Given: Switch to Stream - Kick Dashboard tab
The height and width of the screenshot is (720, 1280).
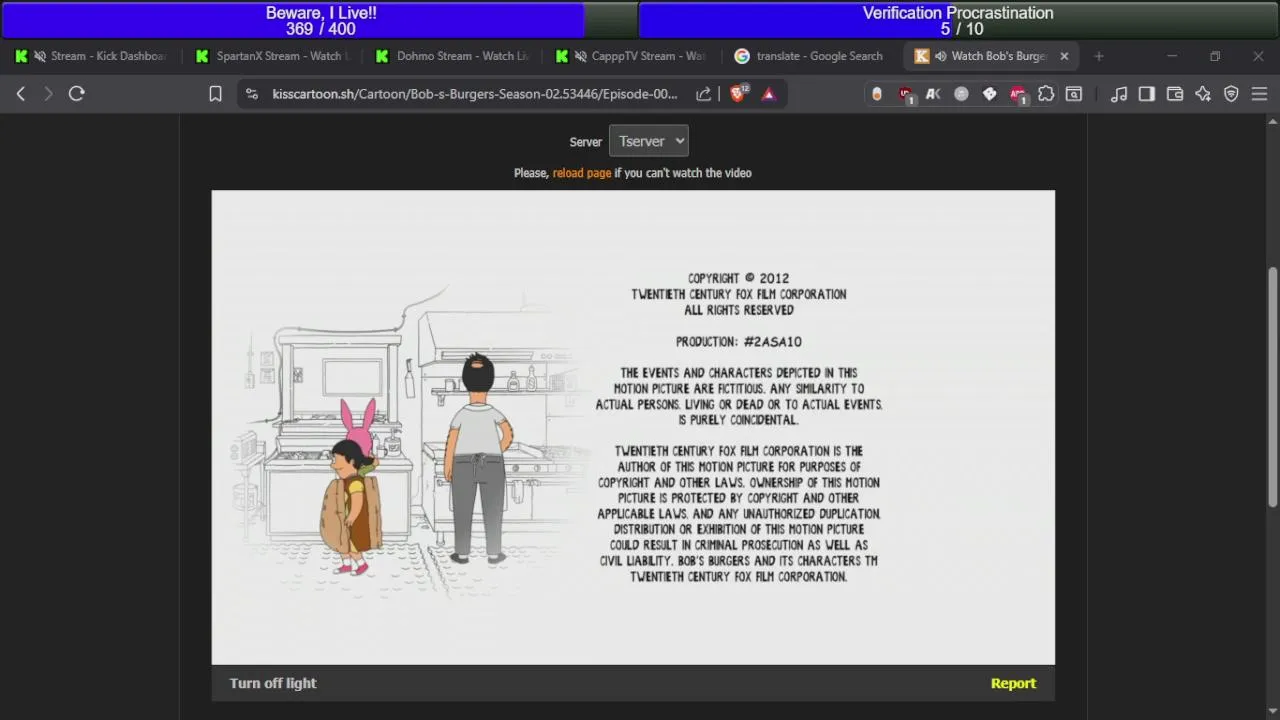Looking at the screenshot, I should click(92, 56).
